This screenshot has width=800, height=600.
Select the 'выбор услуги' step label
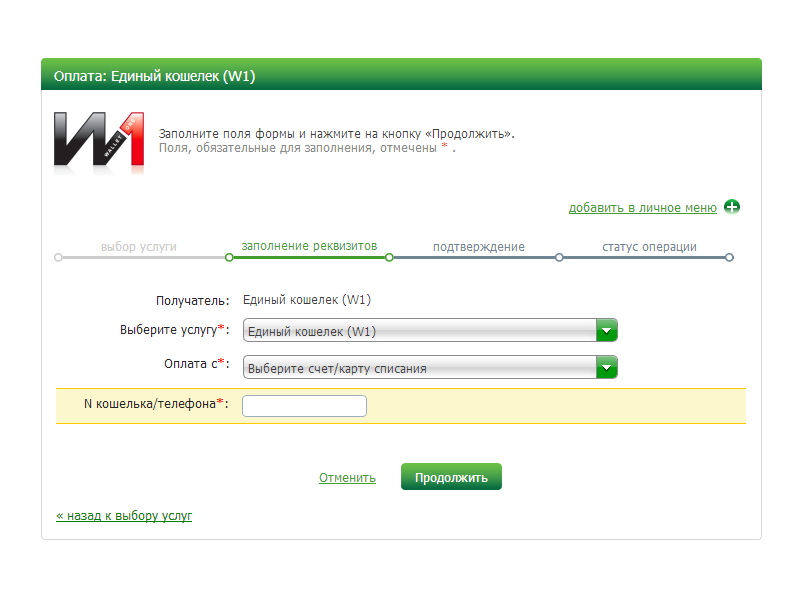pyautogui.click(x=139, y=246)
